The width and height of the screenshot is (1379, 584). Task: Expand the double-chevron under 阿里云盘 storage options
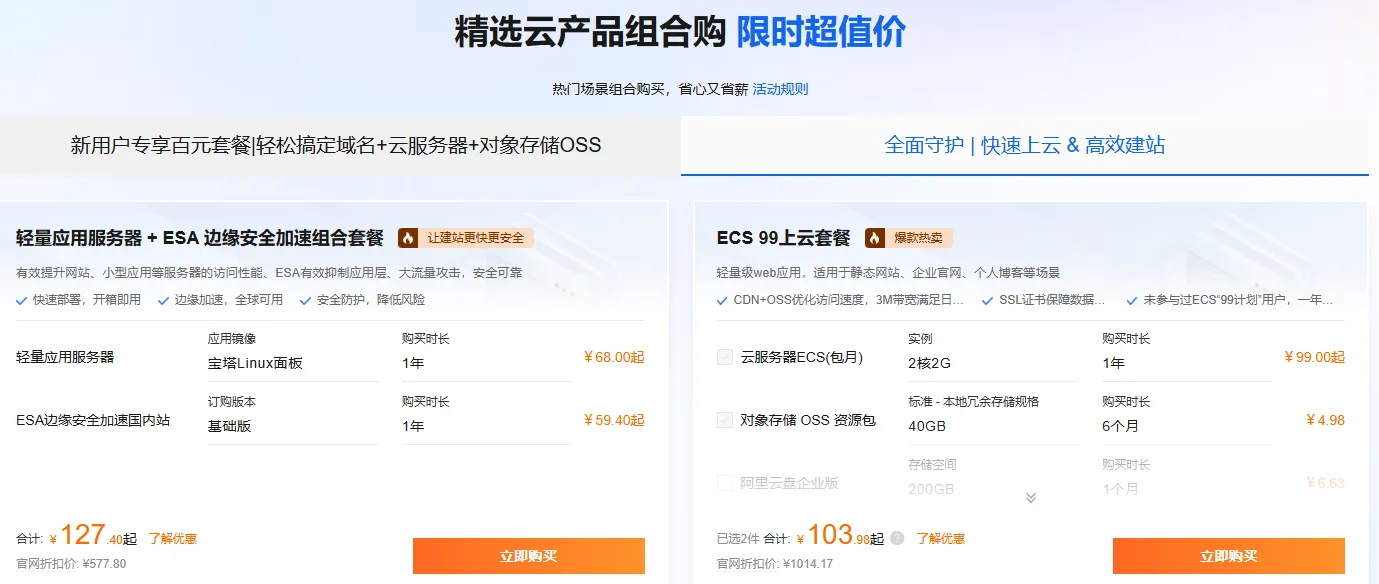[1028, 497]
